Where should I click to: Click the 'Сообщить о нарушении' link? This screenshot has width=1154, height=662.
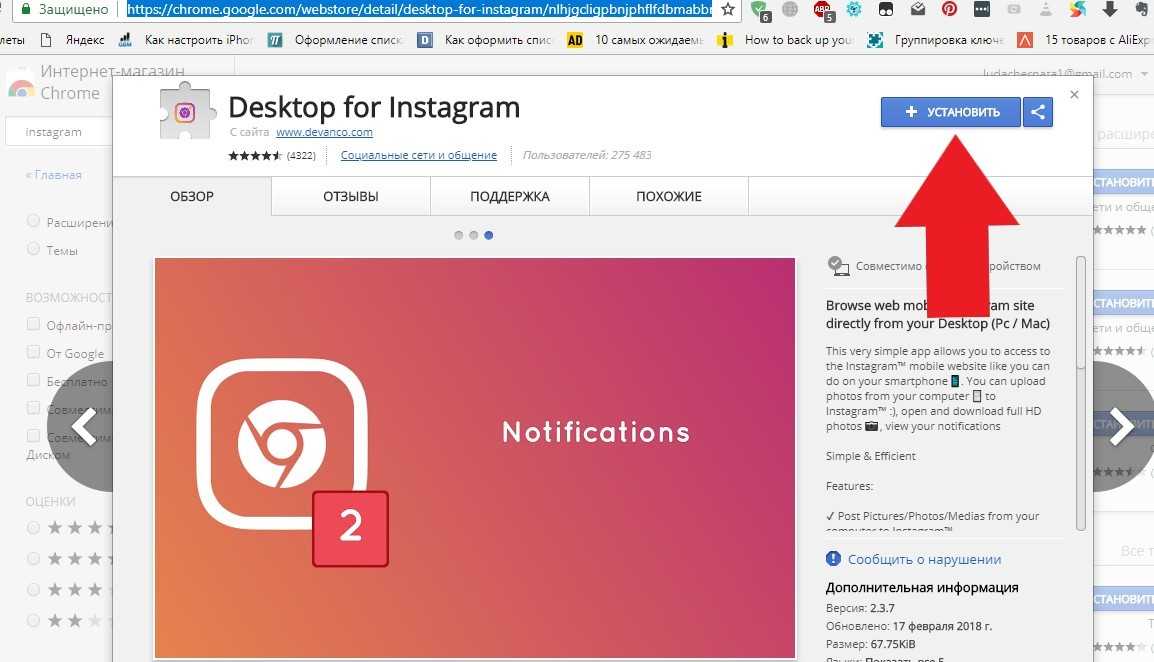924,559
